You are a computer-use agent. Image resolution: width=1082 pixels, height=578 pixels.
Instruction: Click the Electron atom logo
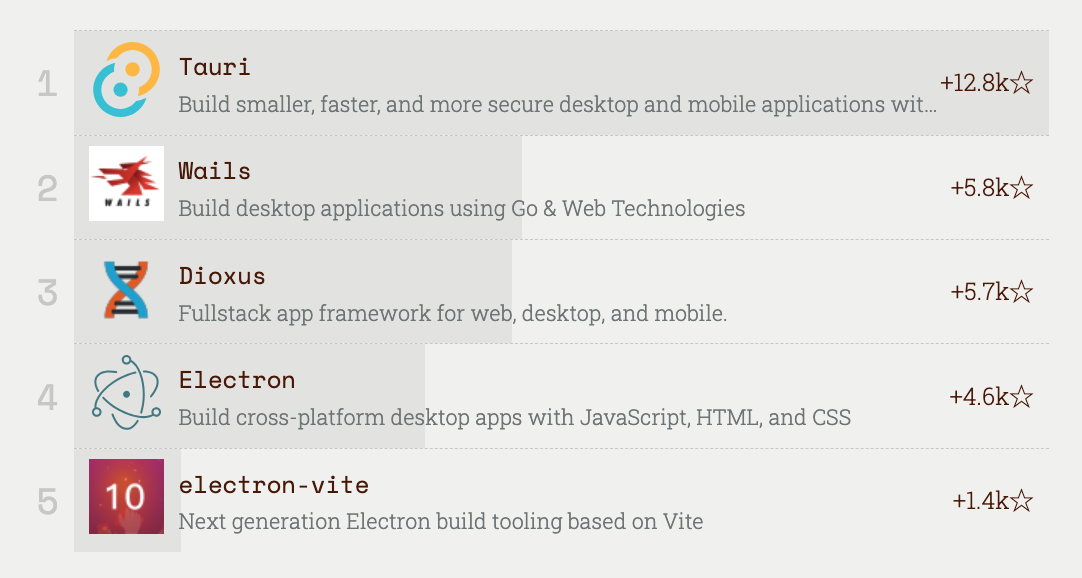pyautogui.click(x=126, y=393)
